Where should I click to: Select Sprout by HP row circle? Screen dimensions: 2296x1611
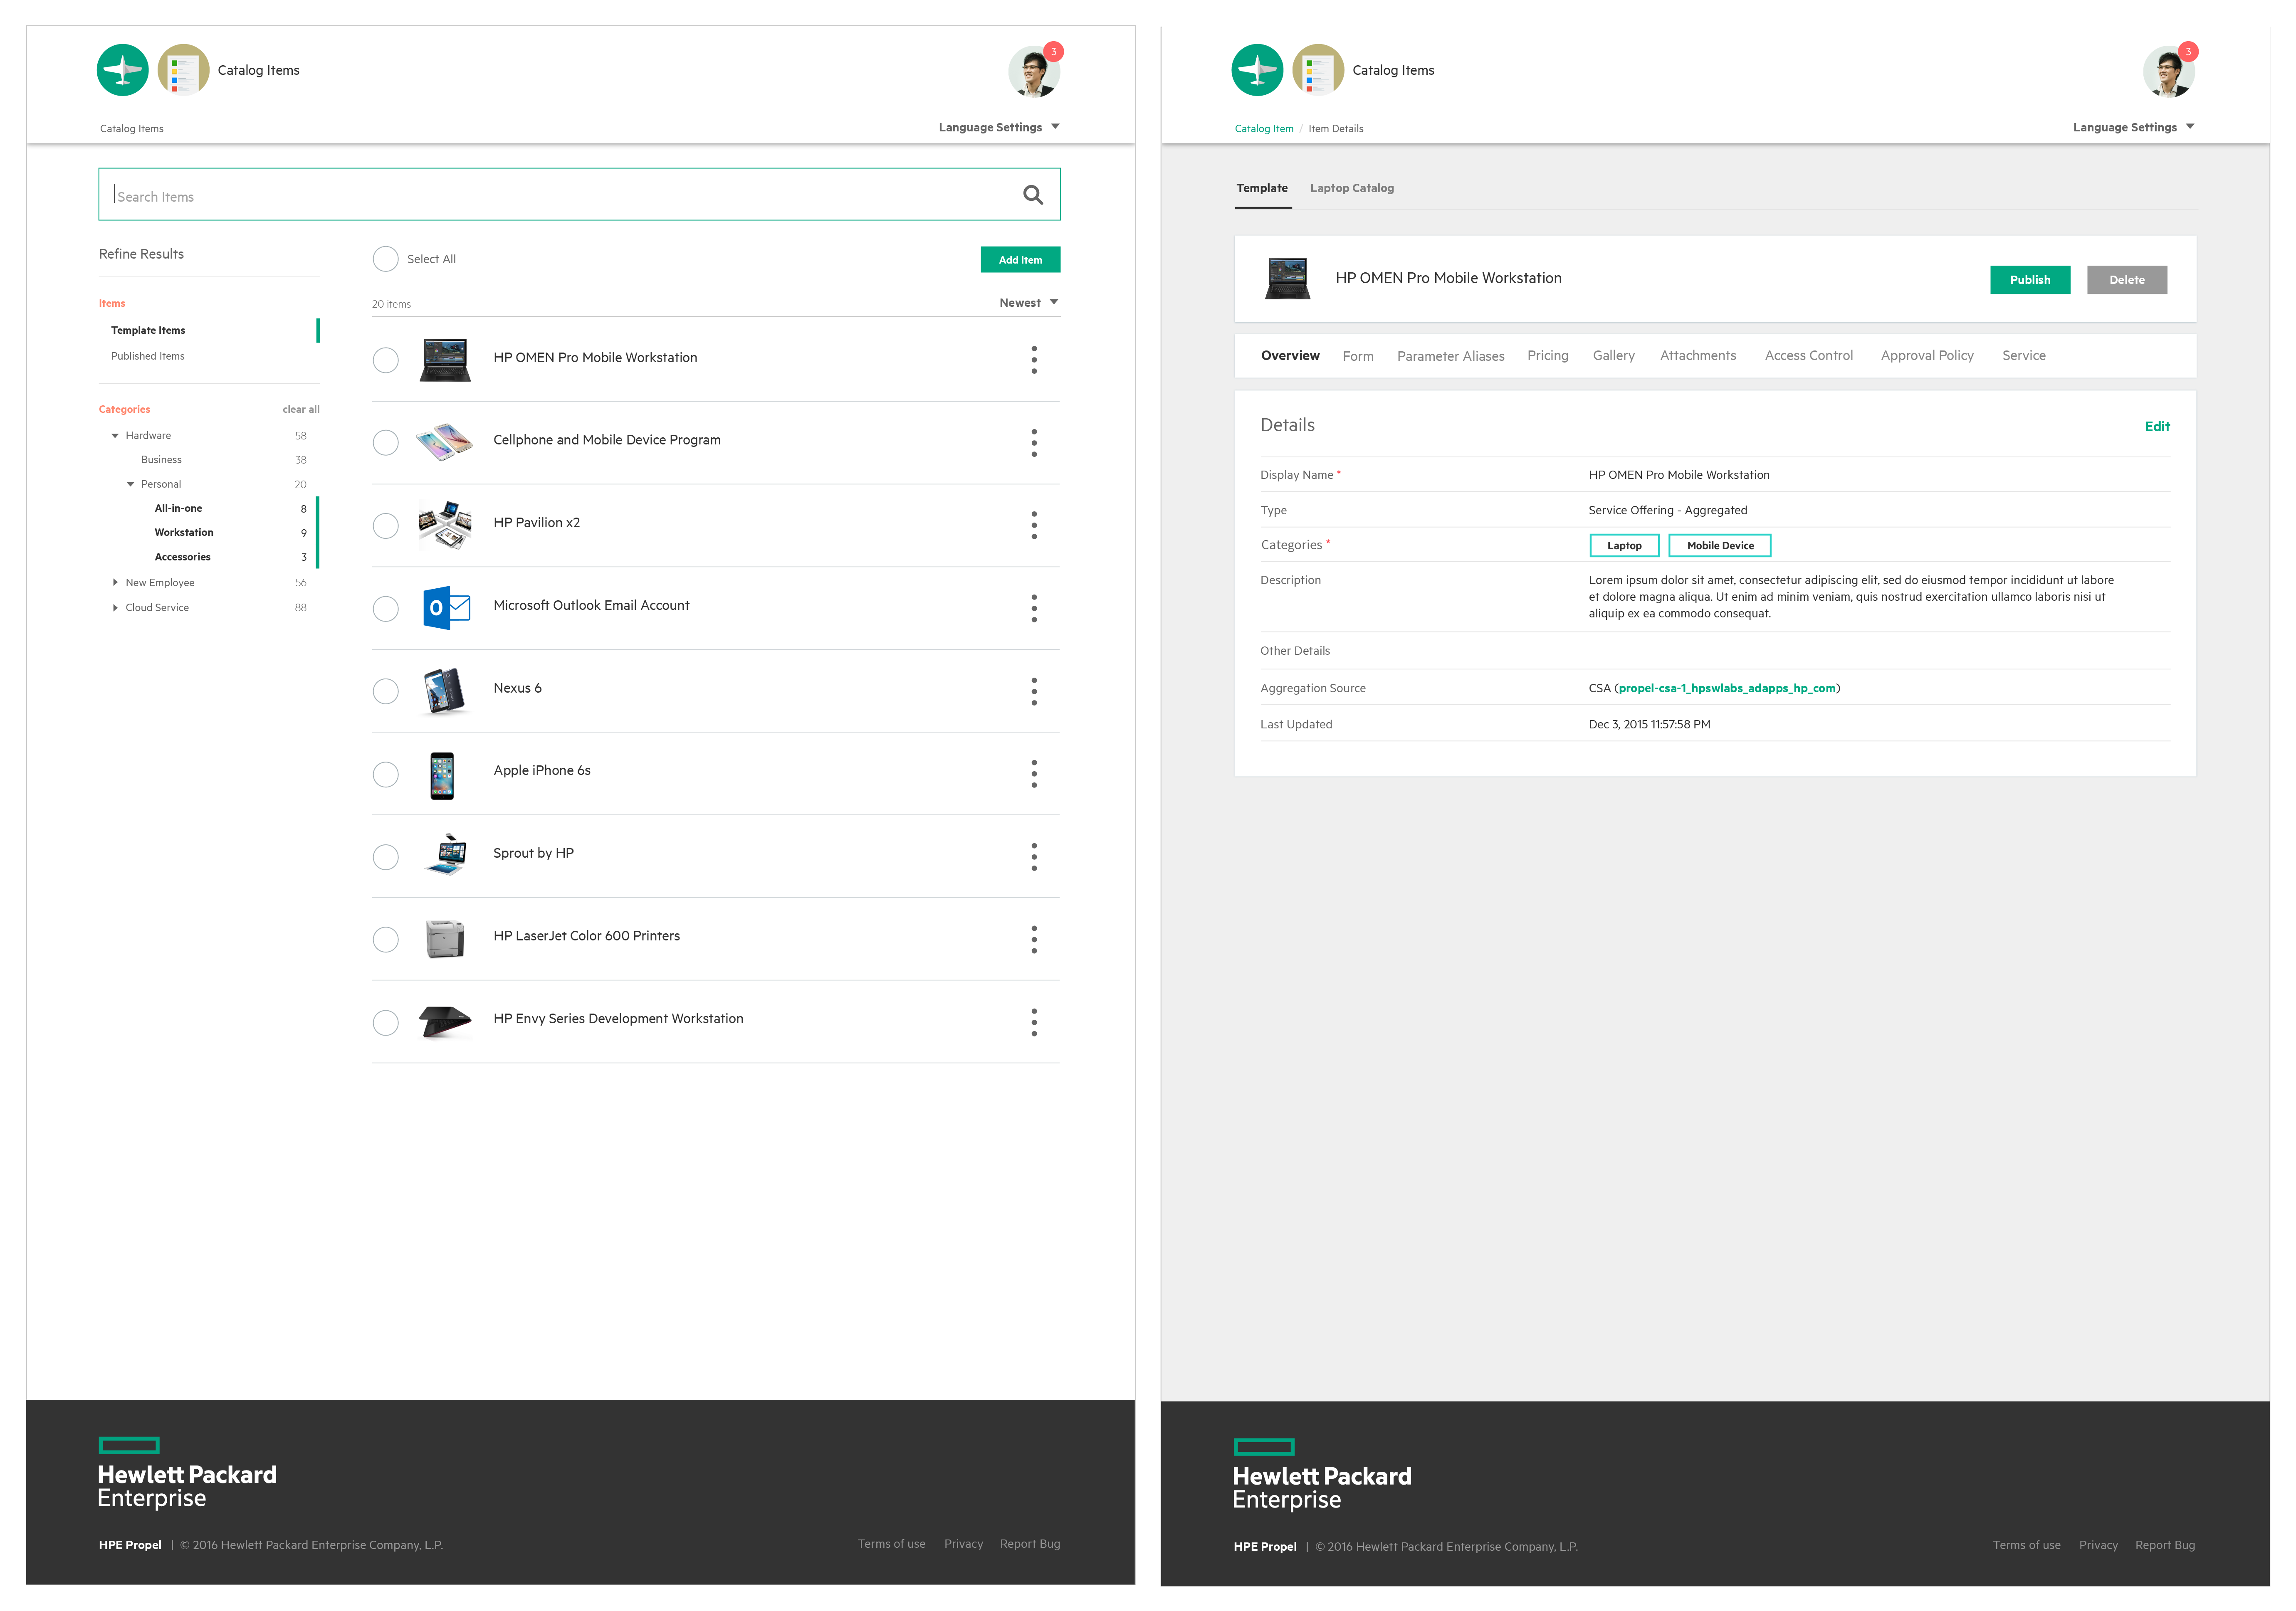point(386,857)
